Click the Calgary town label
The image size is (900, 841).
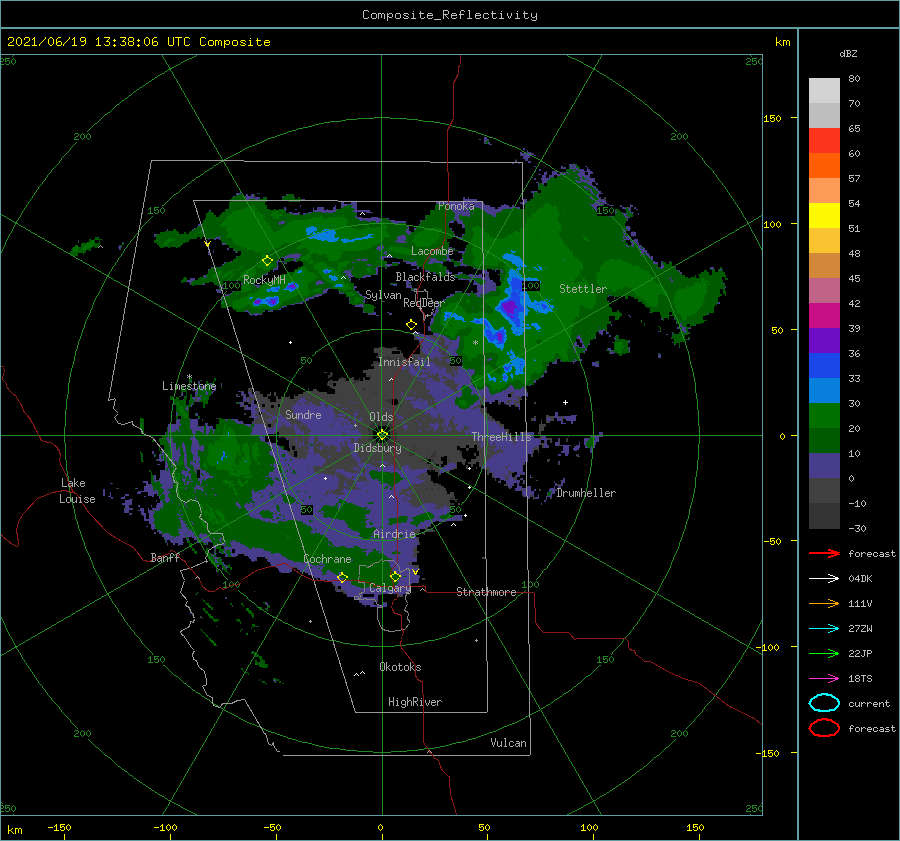click(x=390, y=588)
